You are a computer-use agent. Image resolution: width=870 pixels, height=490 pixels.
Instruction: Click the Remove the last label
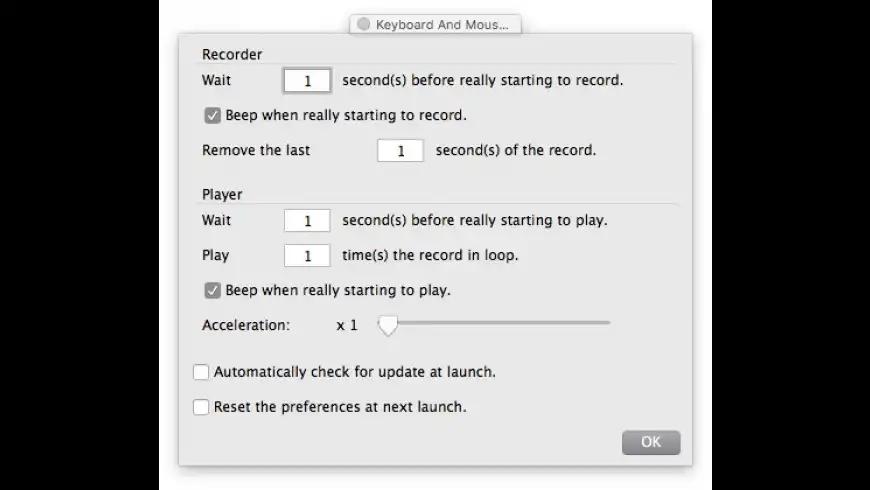pos(256,151)
